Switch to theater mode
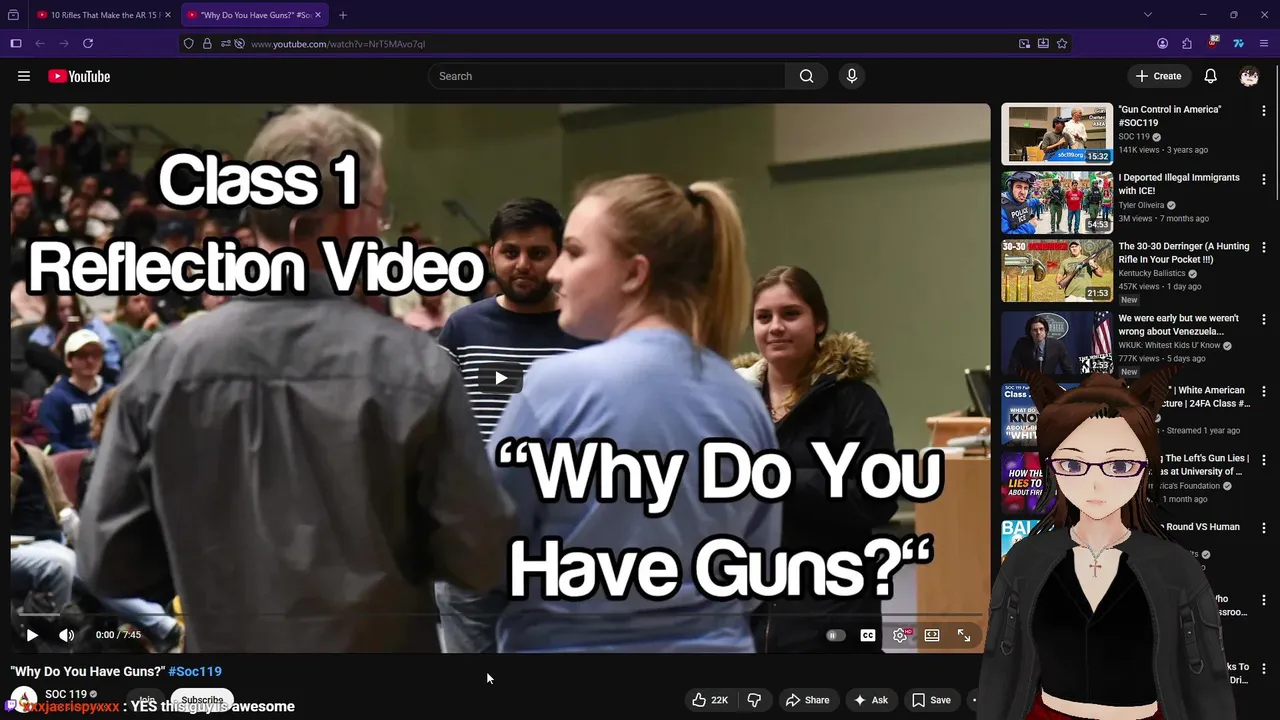The image size is (1280, 720). [x=932, y=635]
